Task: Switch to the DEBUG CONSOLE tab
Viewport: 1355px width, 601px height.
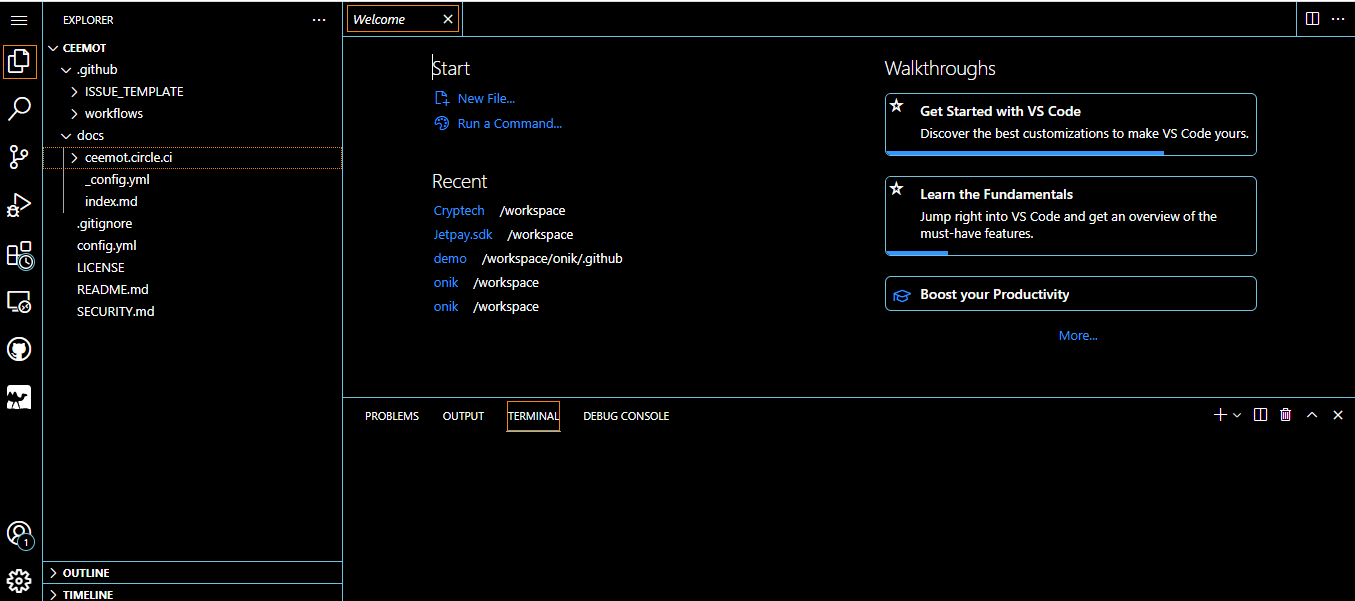Action: click(626, 416)
